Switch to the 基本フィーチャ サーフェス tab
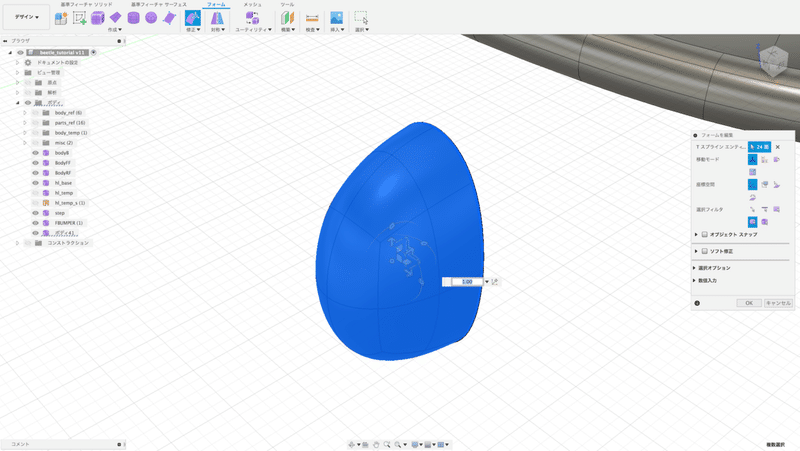 point(159,4)
